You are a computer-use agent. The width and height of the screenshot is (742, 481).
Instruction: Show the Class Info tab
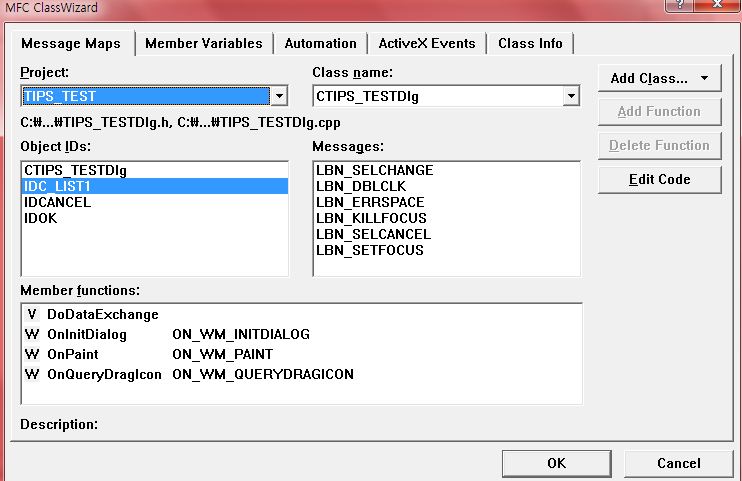530,43
